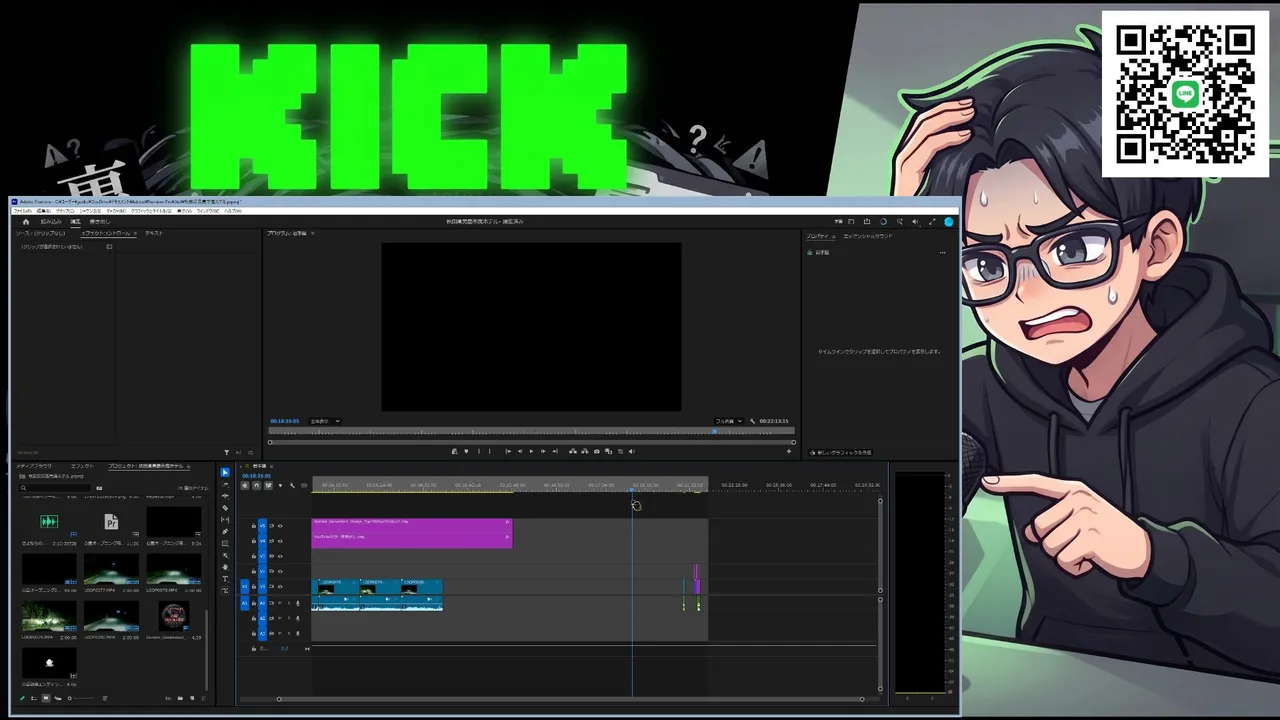Image resolution: width=1280 pixels, height=720 pixels.
Task: Mute audio track A1
Action: click(x=279, y=603)
